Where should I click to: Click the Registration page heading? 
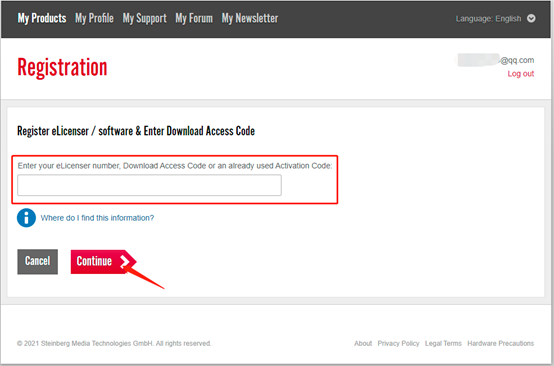pyautogui.click(x=62, y=67)
